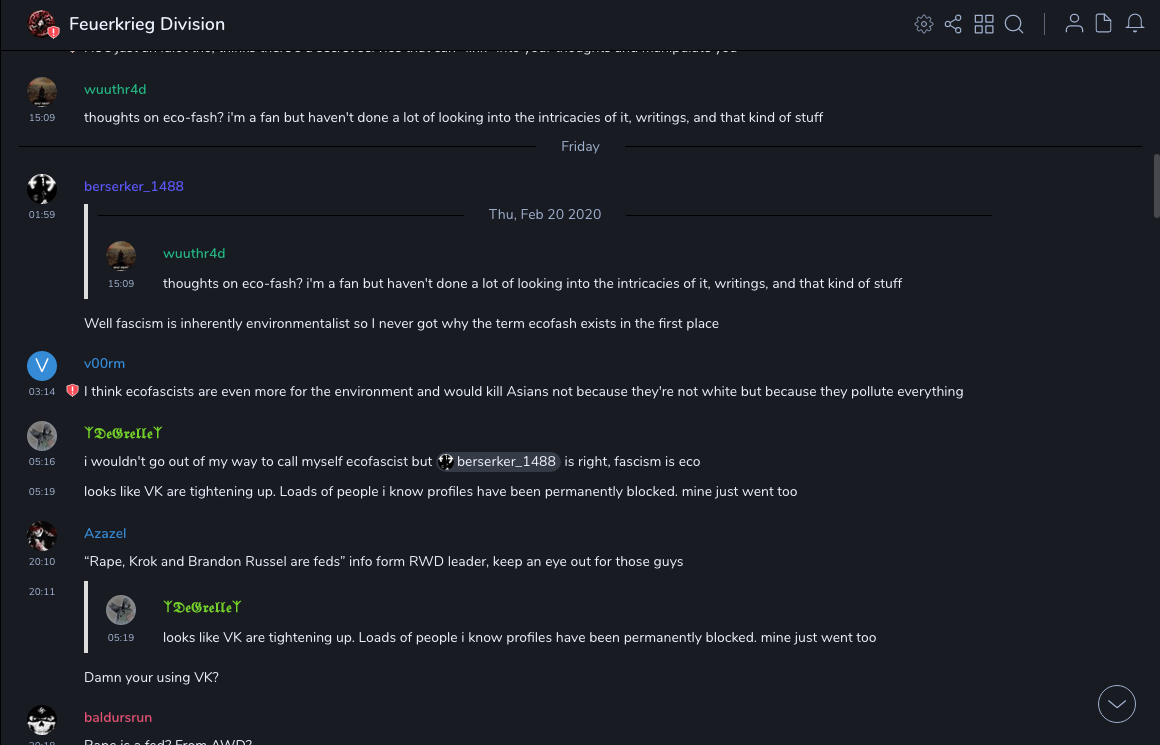The width and height of the screenshot is (1160, 745).
Task: Click the berserker_1488 mention chip in the message
Action: point(498,462)
